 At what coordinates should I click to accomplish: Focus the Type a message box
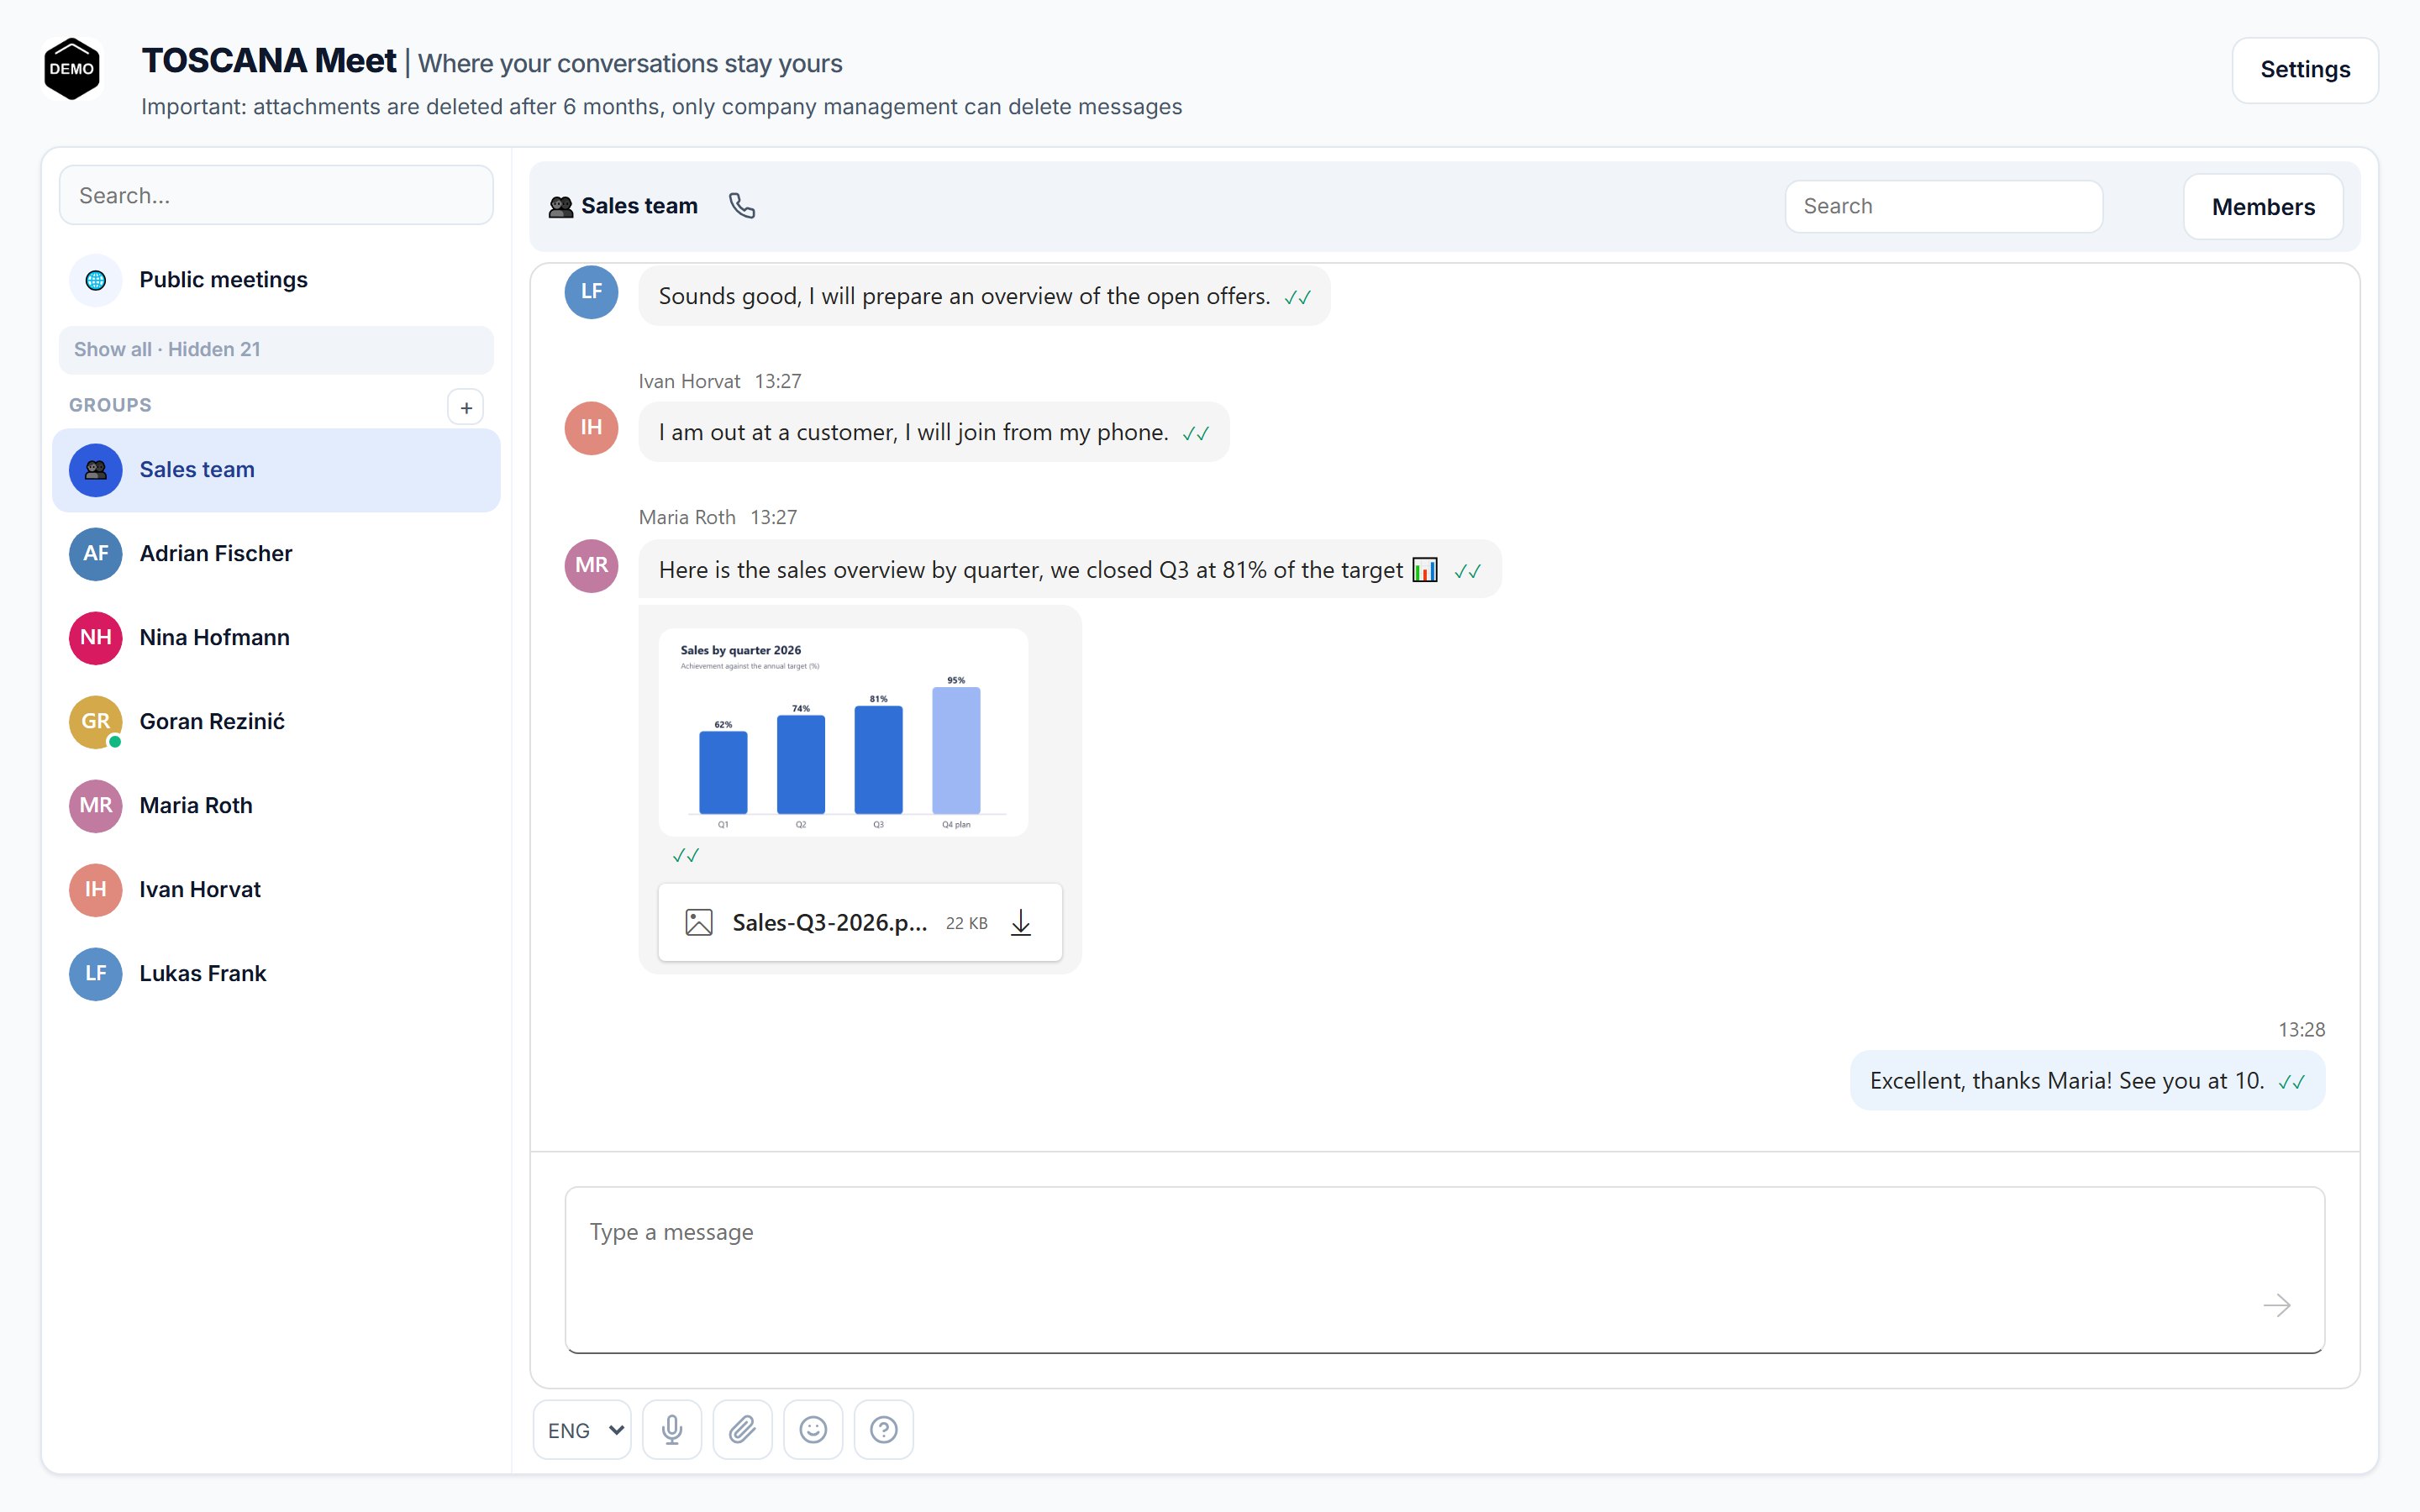pyautogui.click(x=1444, y=1270)
